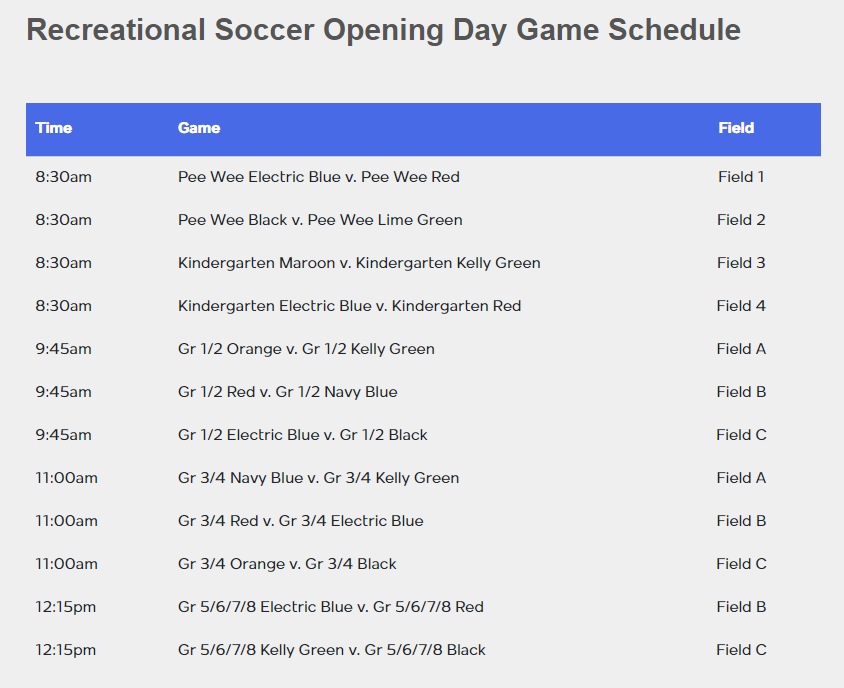This screenshot has width=844, height=688.
Task: Click the Time column header
Action: [54, 128]
